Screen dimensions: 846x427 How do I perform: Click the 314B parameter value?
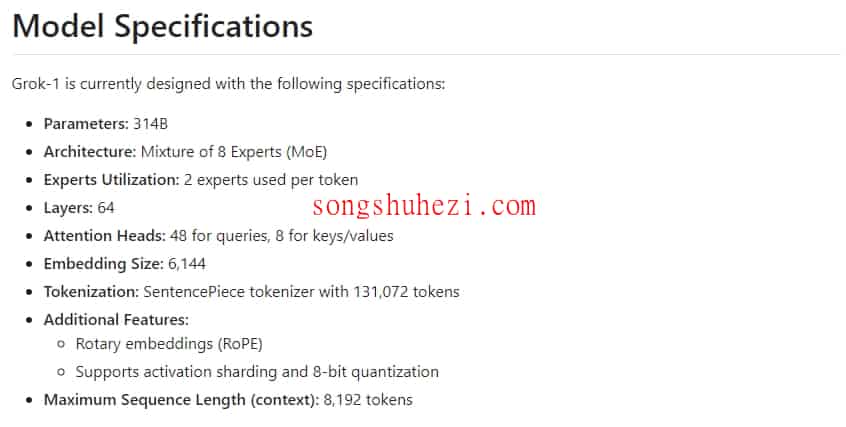151,124
